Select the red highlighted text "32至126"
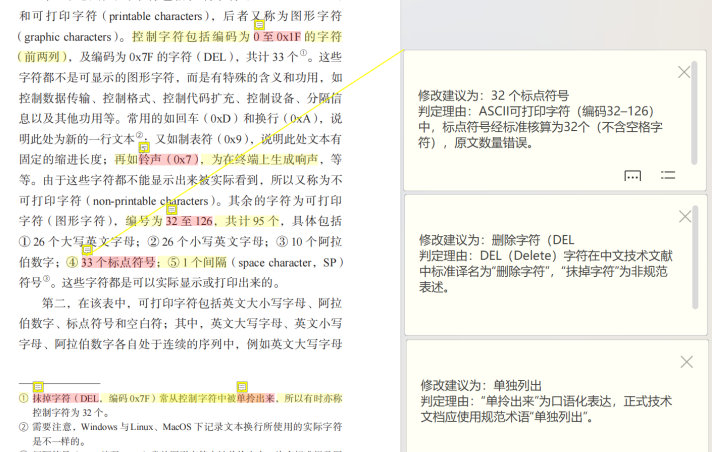The width and height of the screenshot is (712, 452). point(189,221)
